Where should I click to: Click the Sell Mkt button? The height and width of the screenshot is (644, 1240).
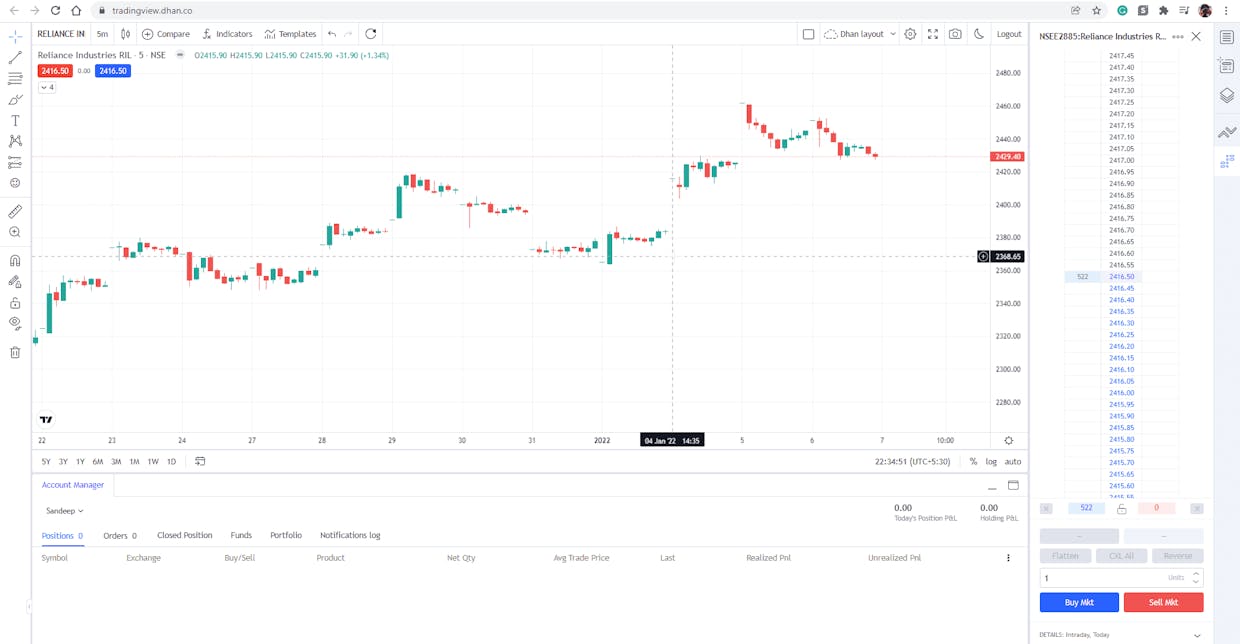coord(1163,602)
